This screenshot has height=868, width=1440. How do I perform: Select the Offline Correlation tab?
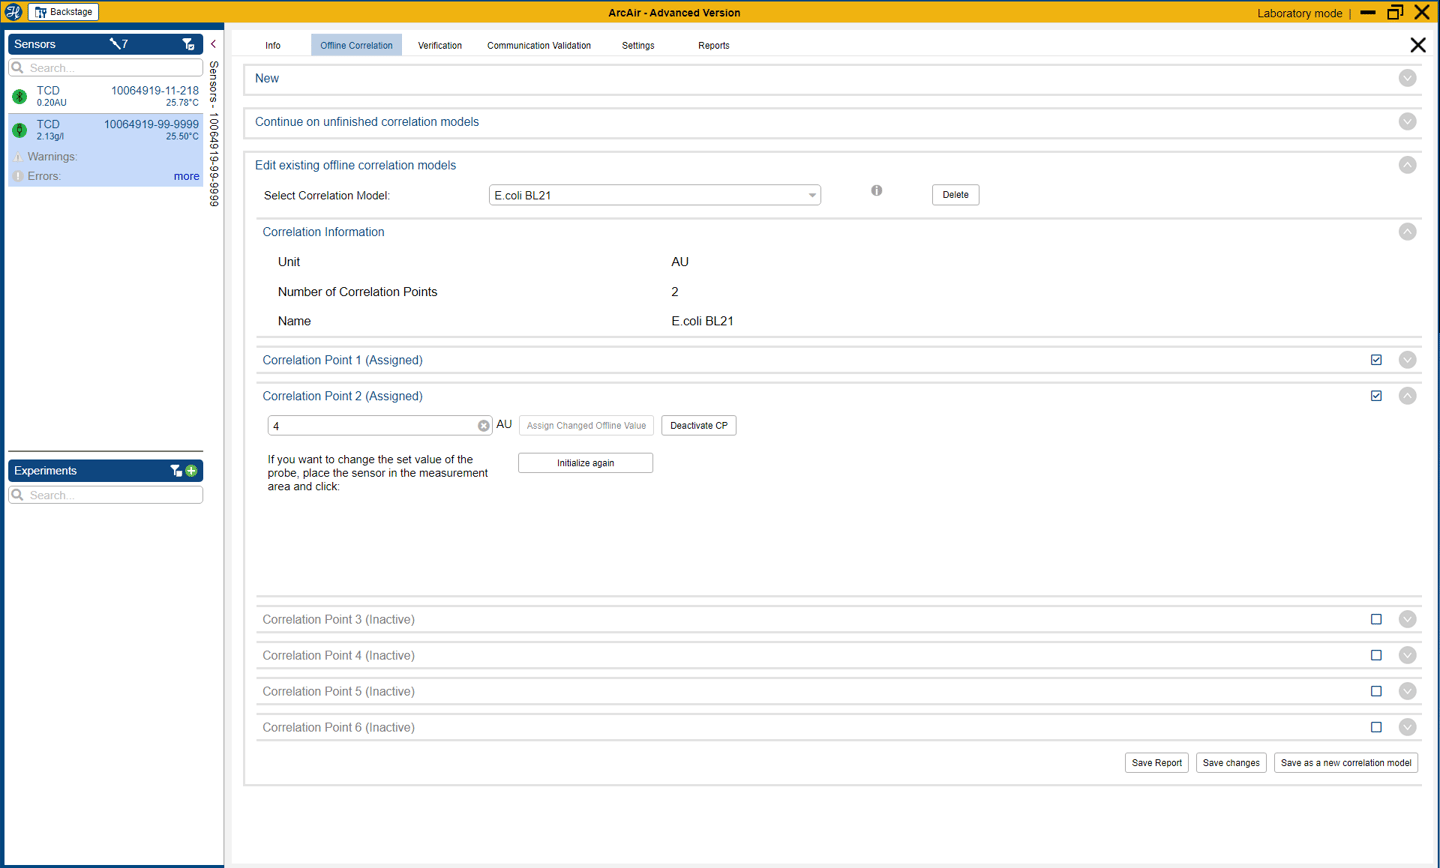click(x=356, y=45)
